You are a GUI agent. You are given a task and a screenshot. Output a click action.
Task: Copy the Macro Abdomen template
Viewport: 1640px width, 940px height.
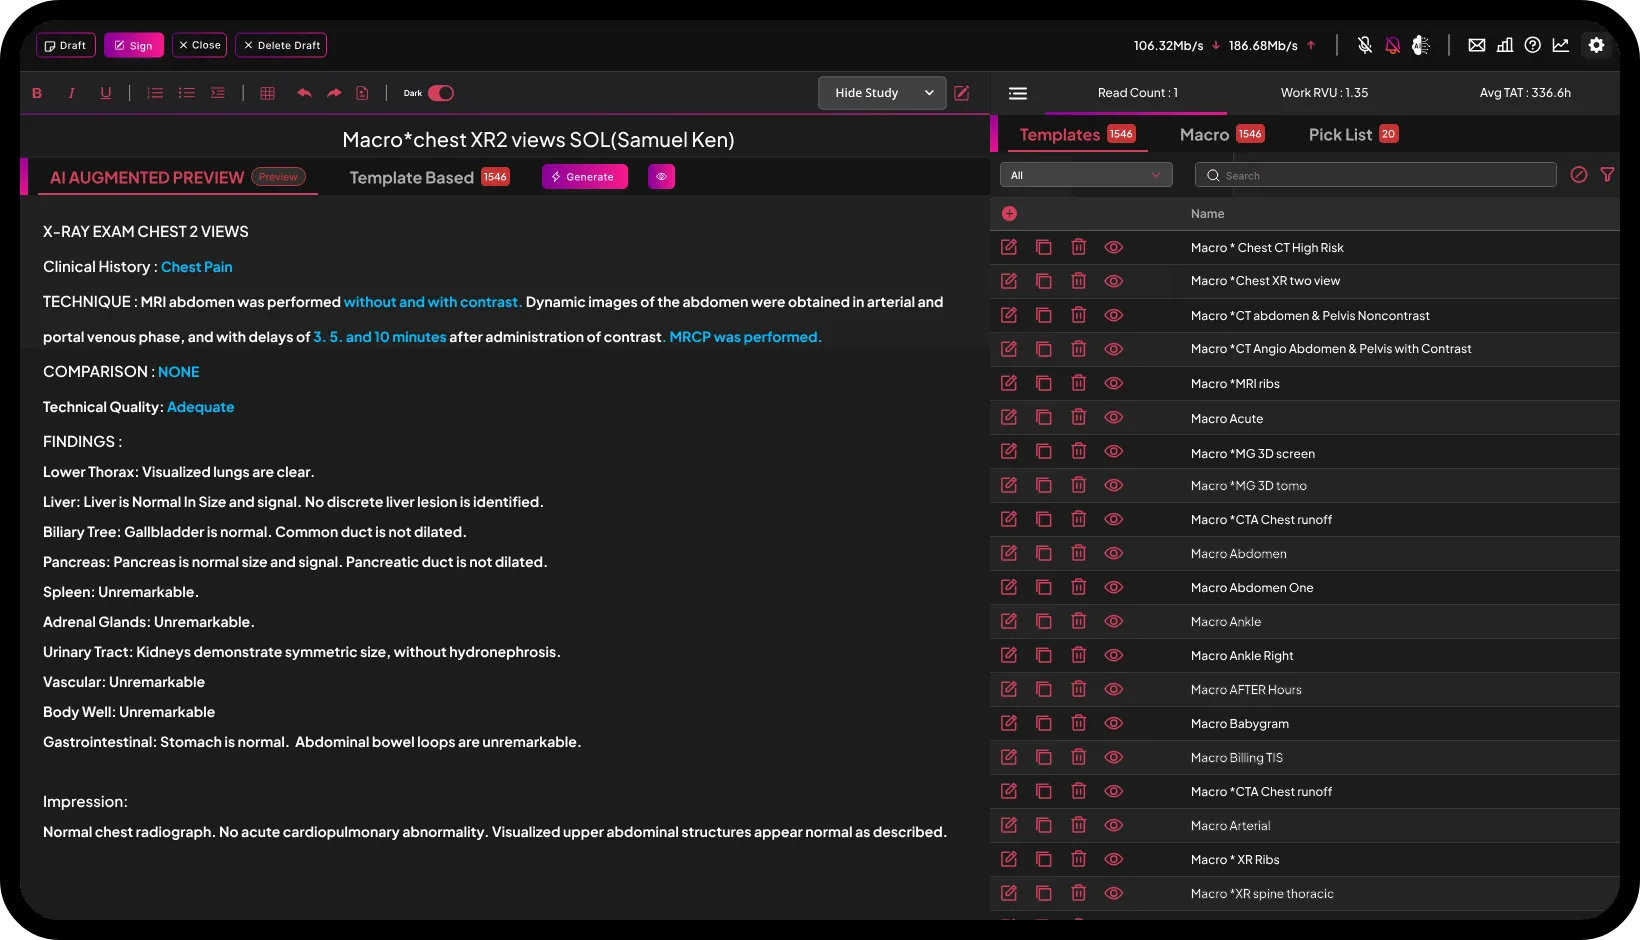point(1043,553)
